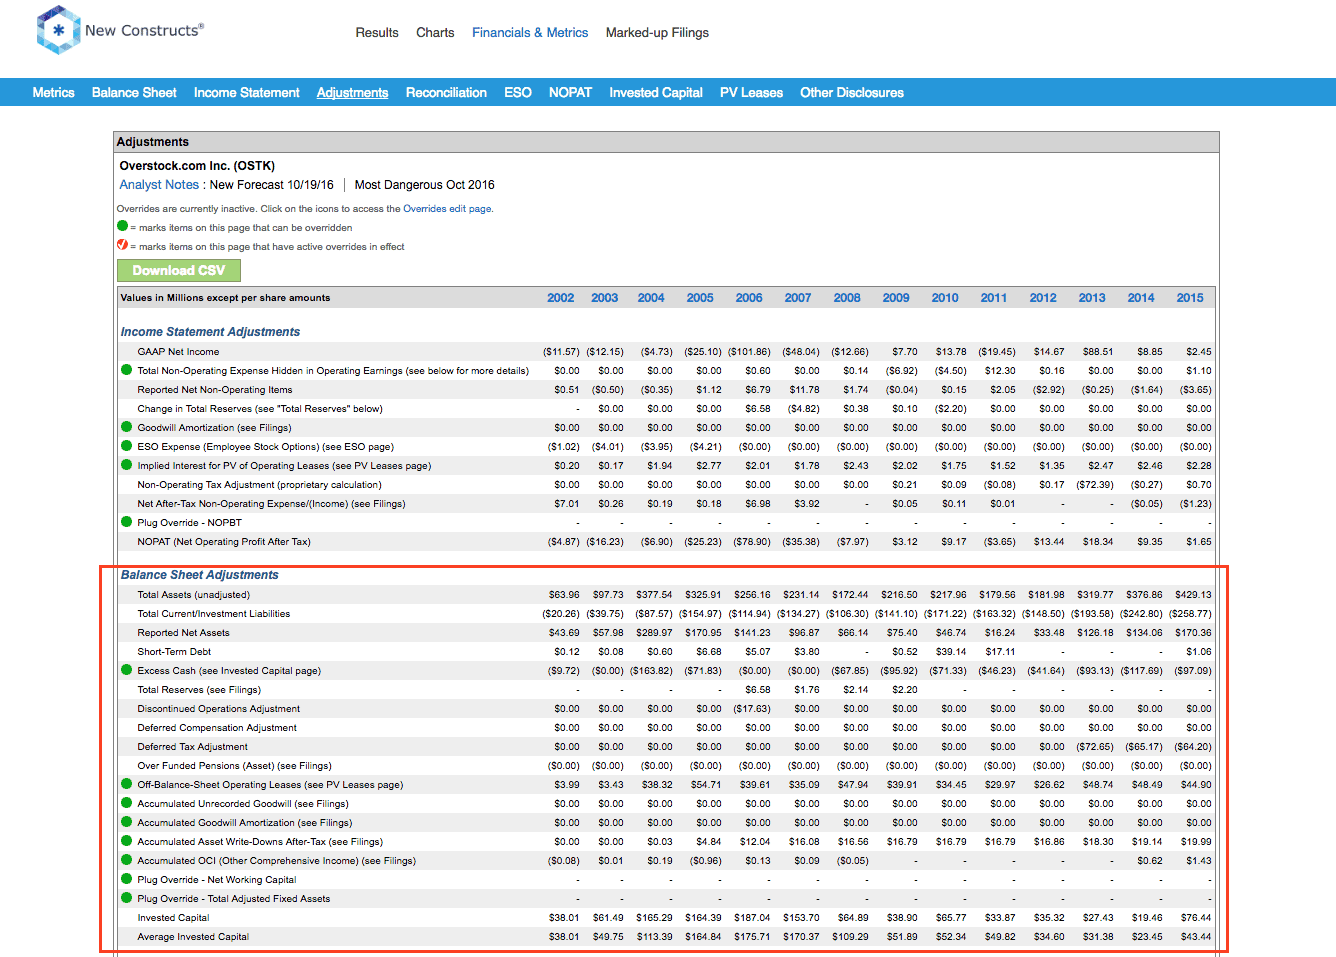Click the New Forecast 10/19/16 text
1336x957 pixels.
(x=272, y=185)
